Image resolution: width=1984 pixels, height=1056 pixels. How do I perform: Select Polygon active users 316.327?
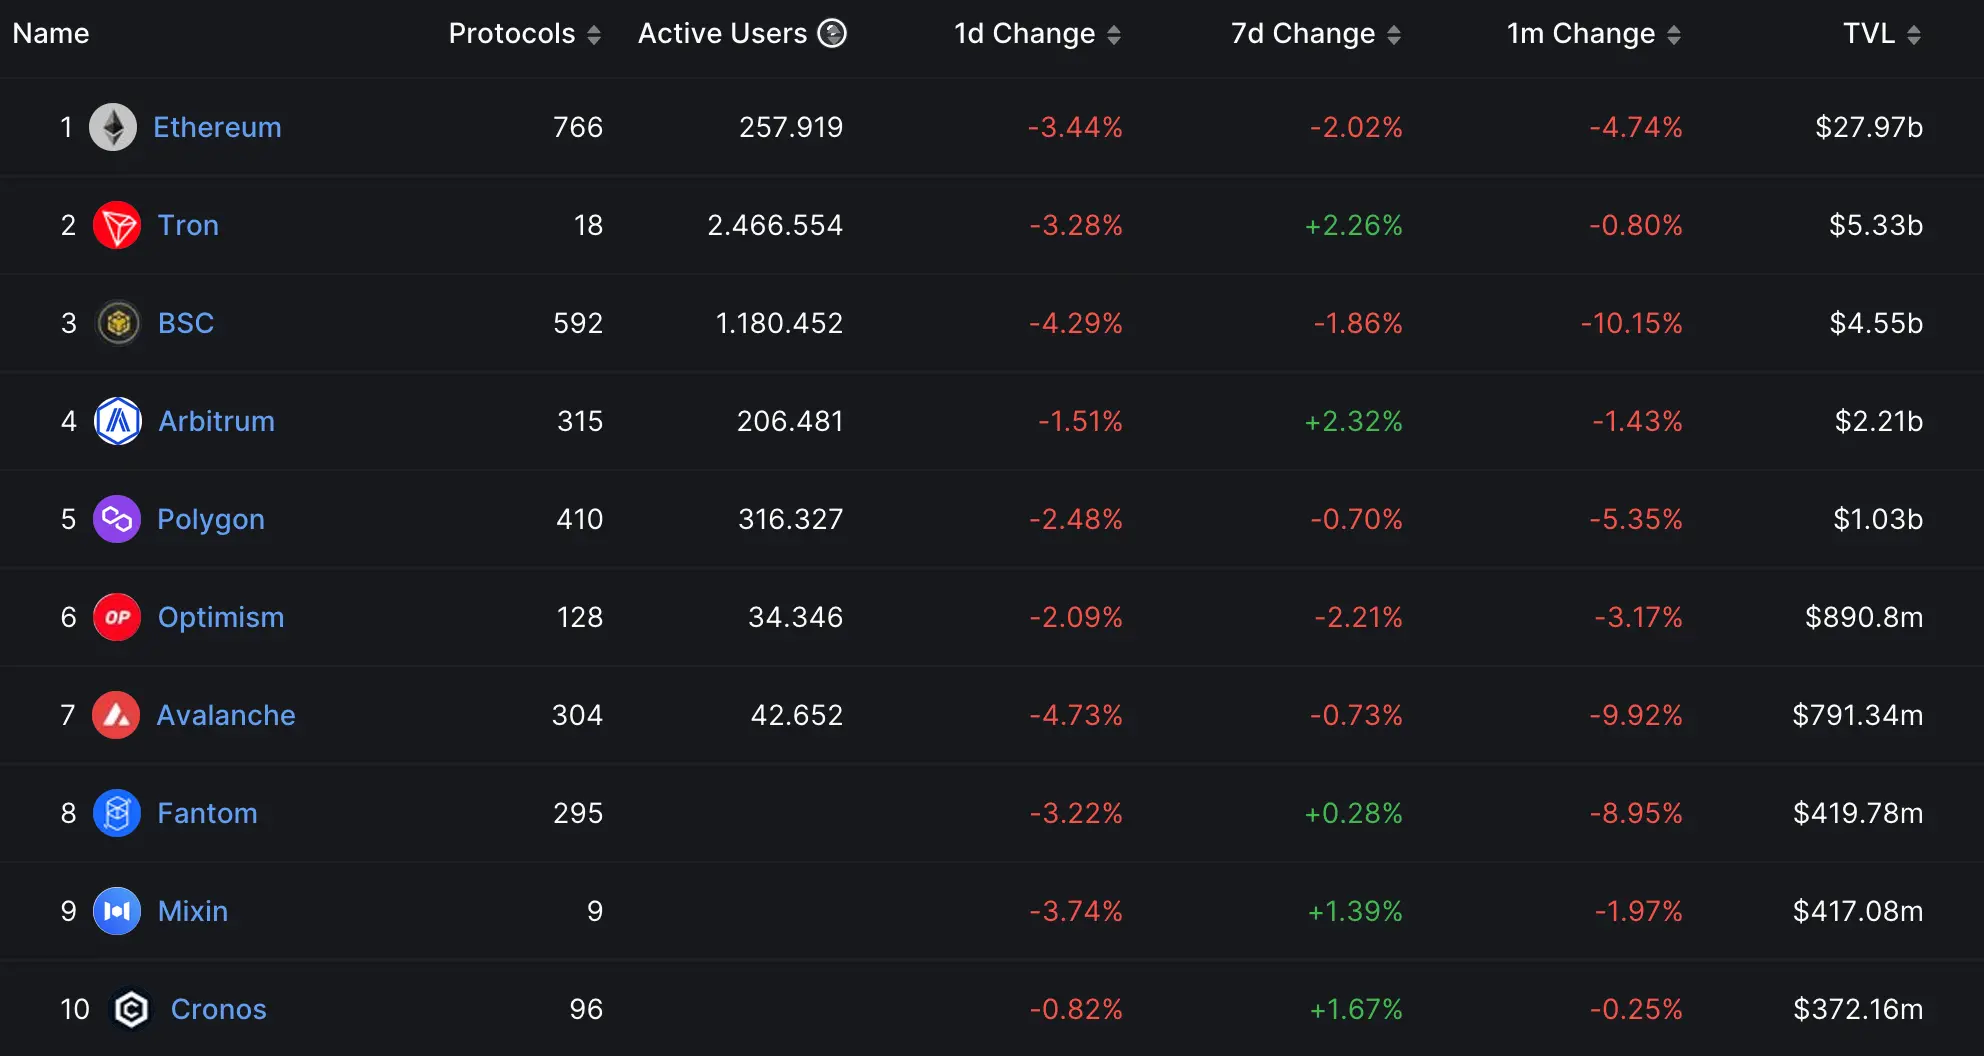click(791, 519)
